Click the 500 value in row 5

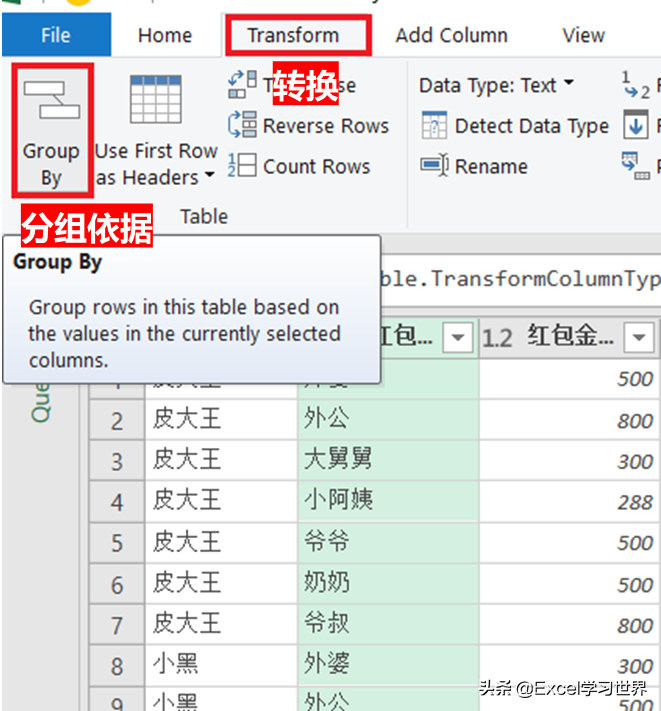[569, 543]
